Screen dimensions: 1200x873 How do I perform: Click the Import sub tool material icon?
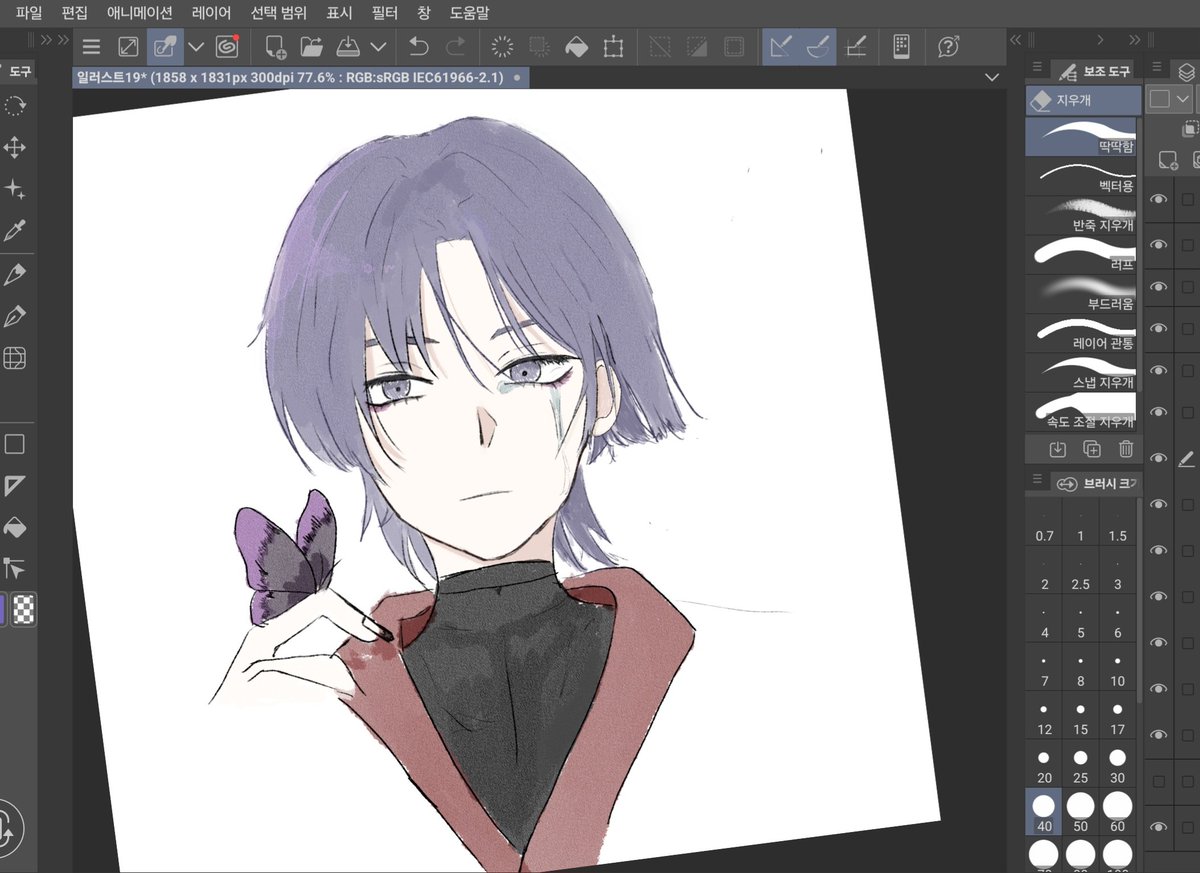1058,449
